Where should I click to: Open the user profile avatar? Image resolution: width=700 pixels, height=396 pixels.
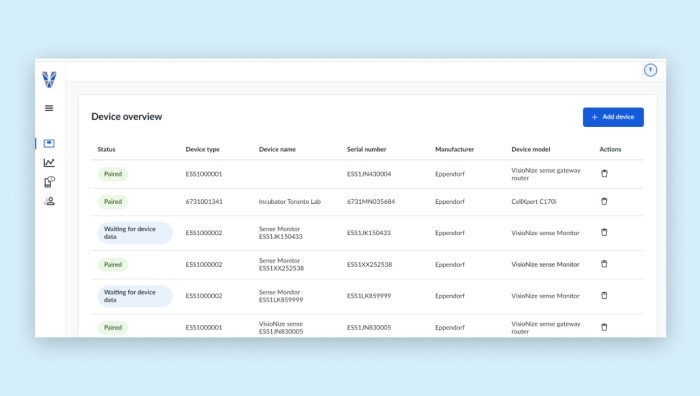[650, 70]
